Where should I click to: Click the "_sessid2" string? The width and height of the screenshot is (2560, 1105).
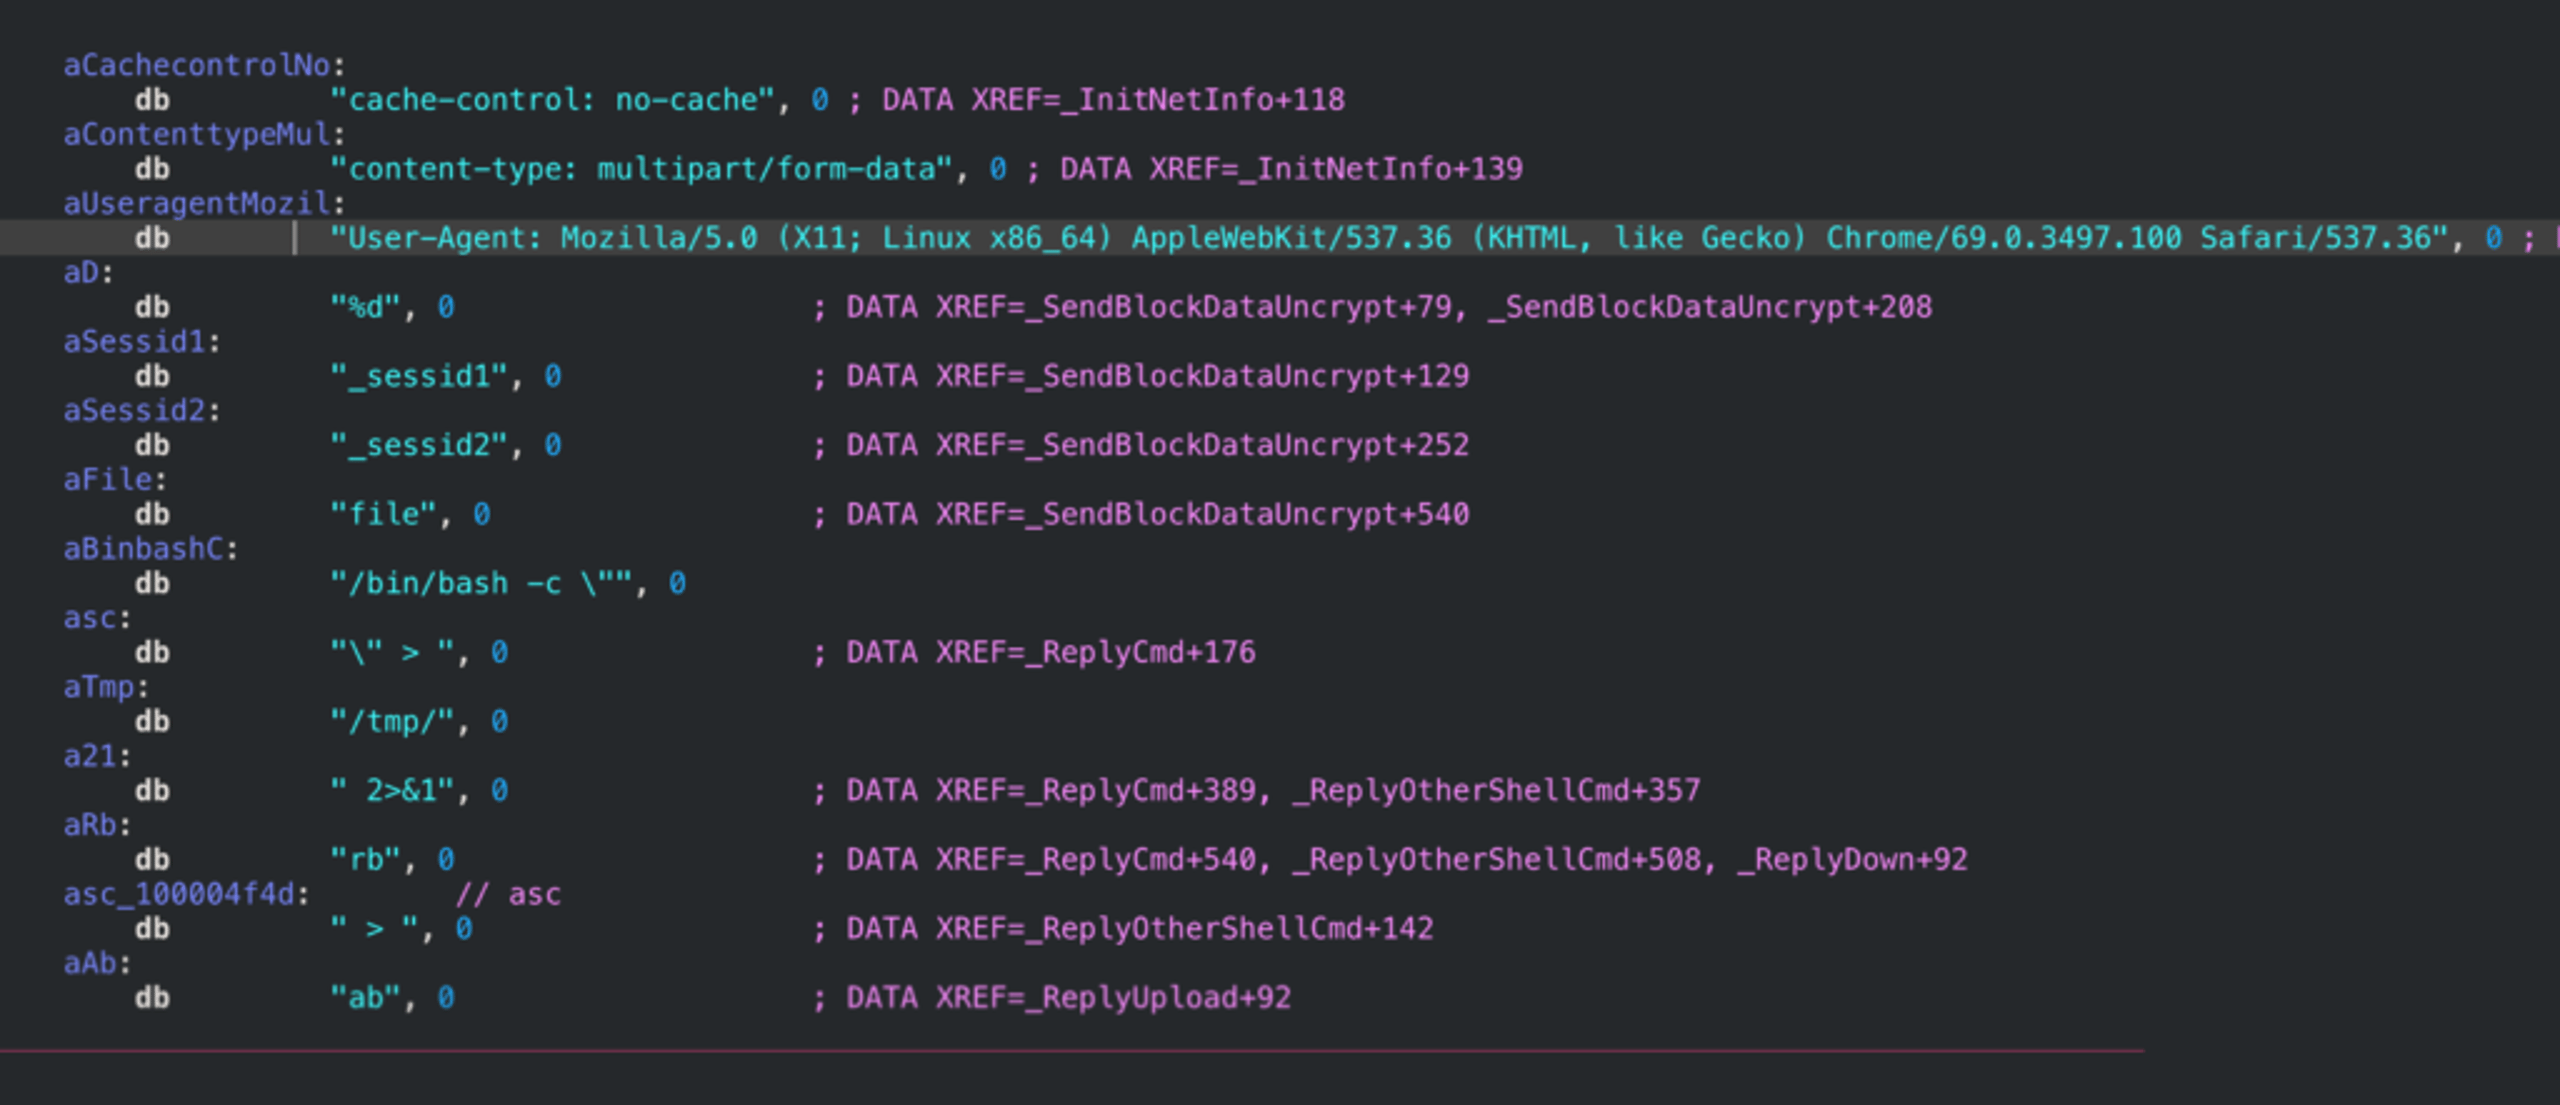(x=419, y=445)
